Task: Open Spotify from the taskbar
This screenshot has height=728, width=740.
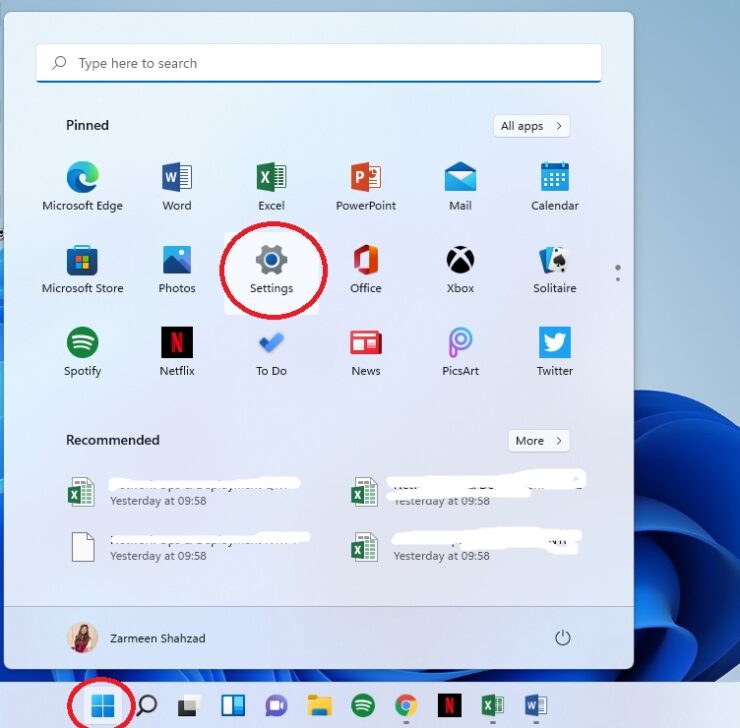Action: click(x=363, y=706)
